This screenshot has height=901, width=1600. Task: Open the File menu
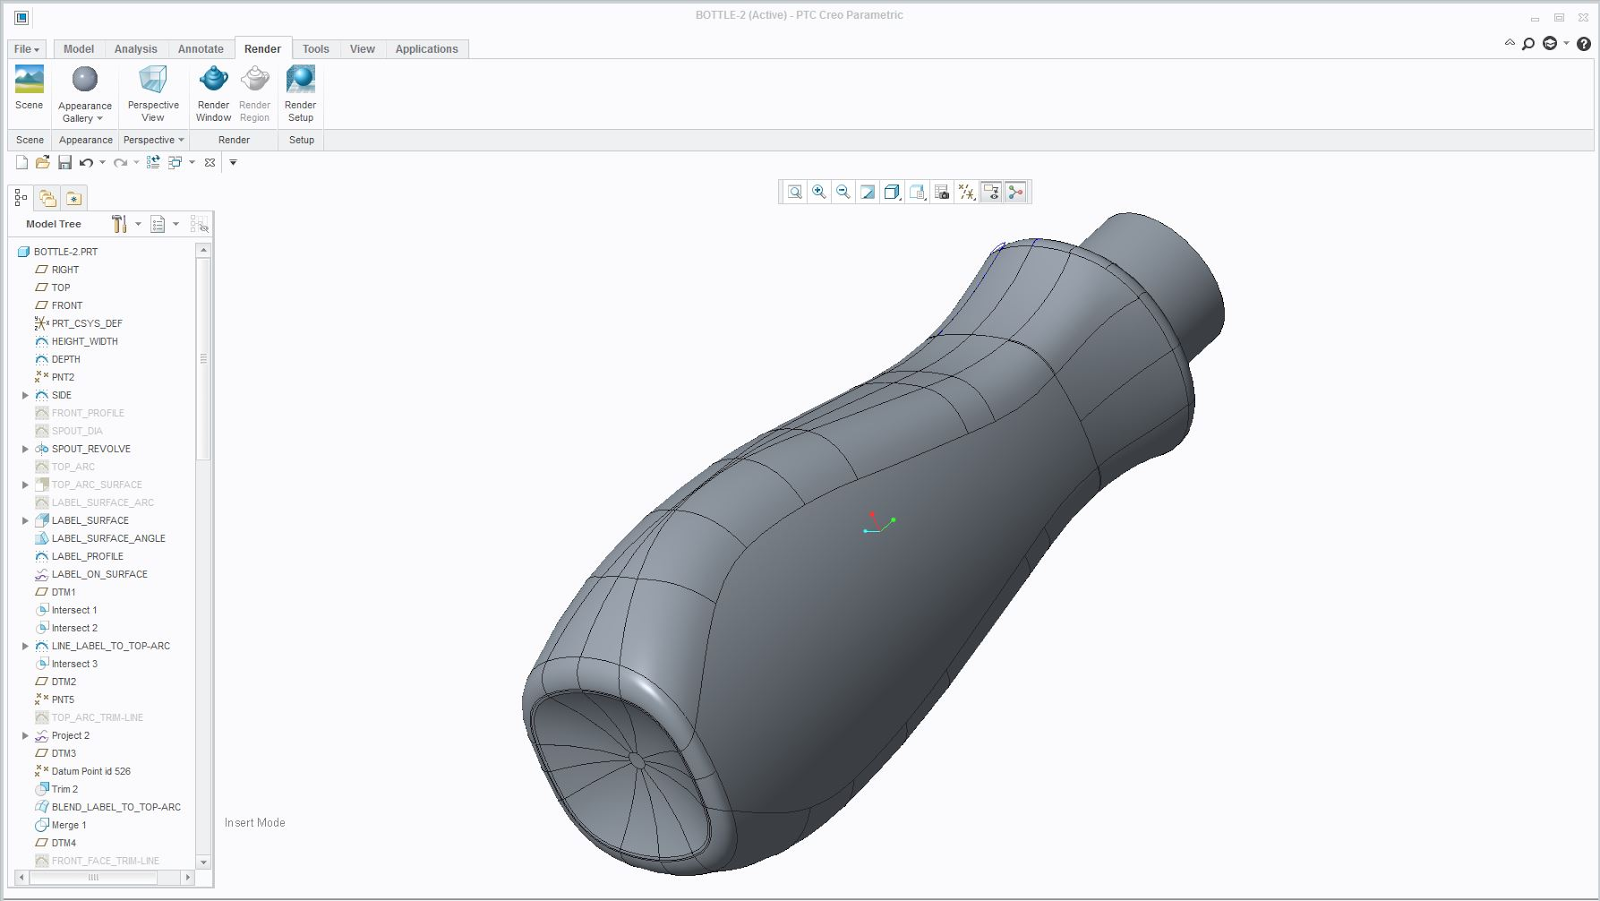[22, 48]
